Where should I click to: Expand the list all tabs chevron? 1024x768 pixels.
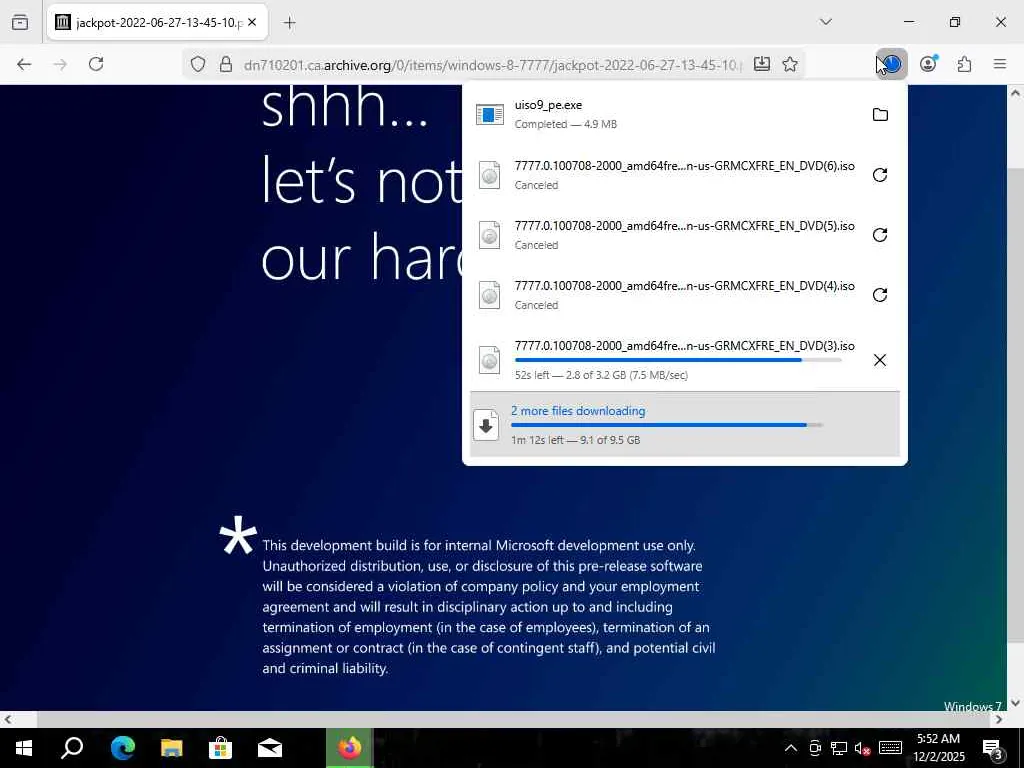826,22
